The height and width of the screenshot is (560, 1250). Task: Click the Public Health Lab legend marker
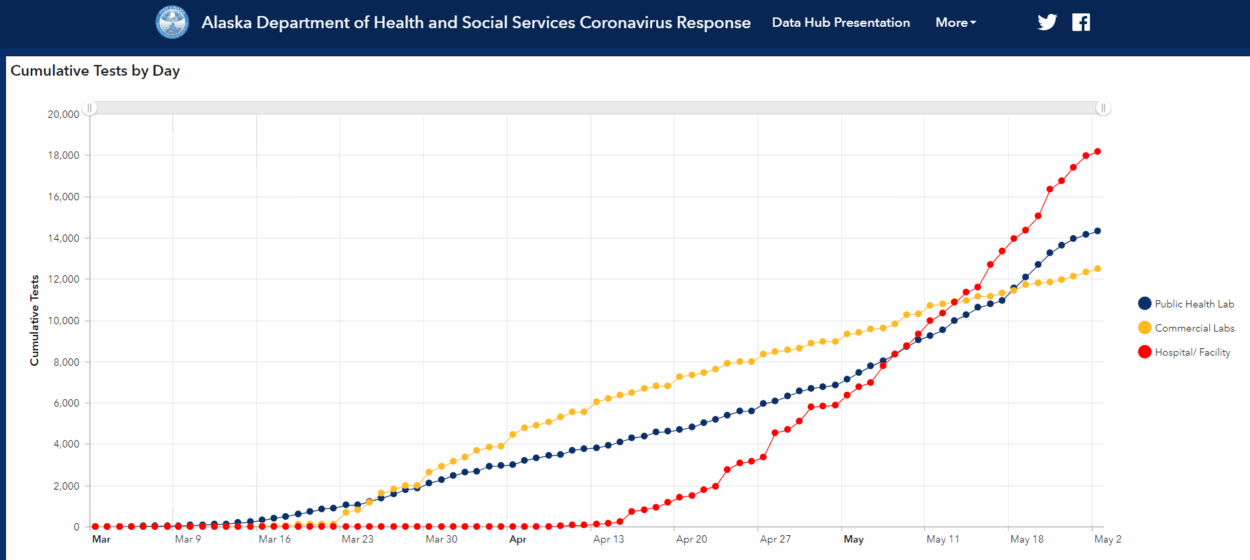(1144, 304)
